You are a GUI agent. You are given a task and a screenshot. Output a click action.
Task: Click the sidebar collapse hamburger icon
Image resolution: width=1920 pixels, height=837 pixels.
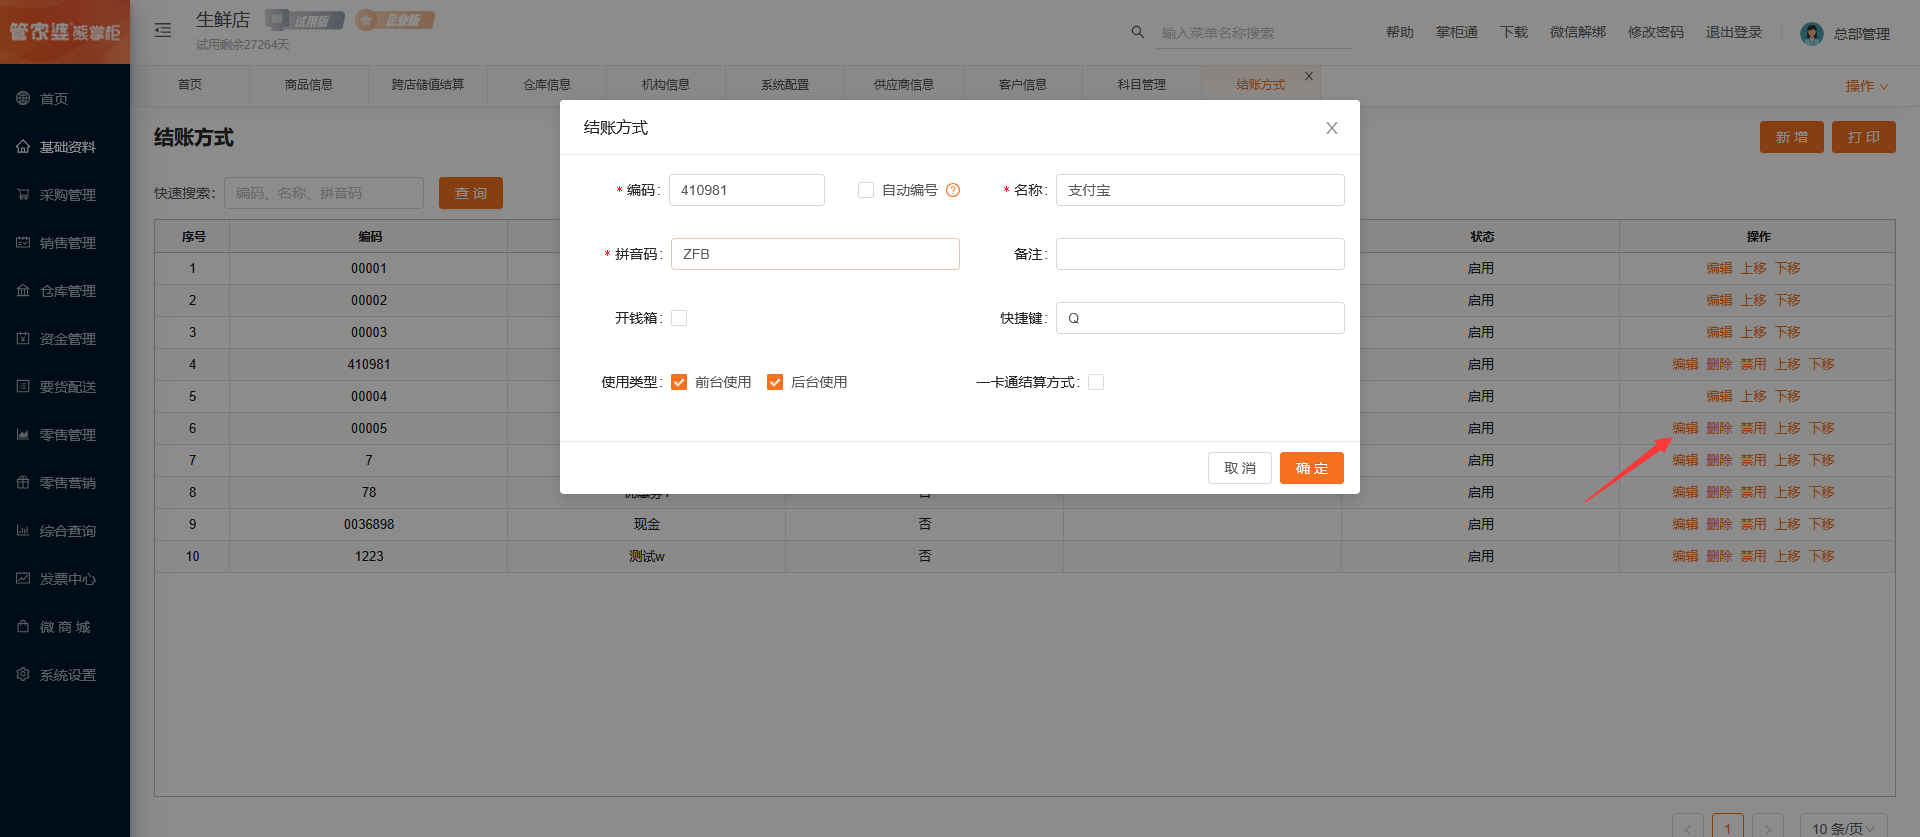pos(163,31)
